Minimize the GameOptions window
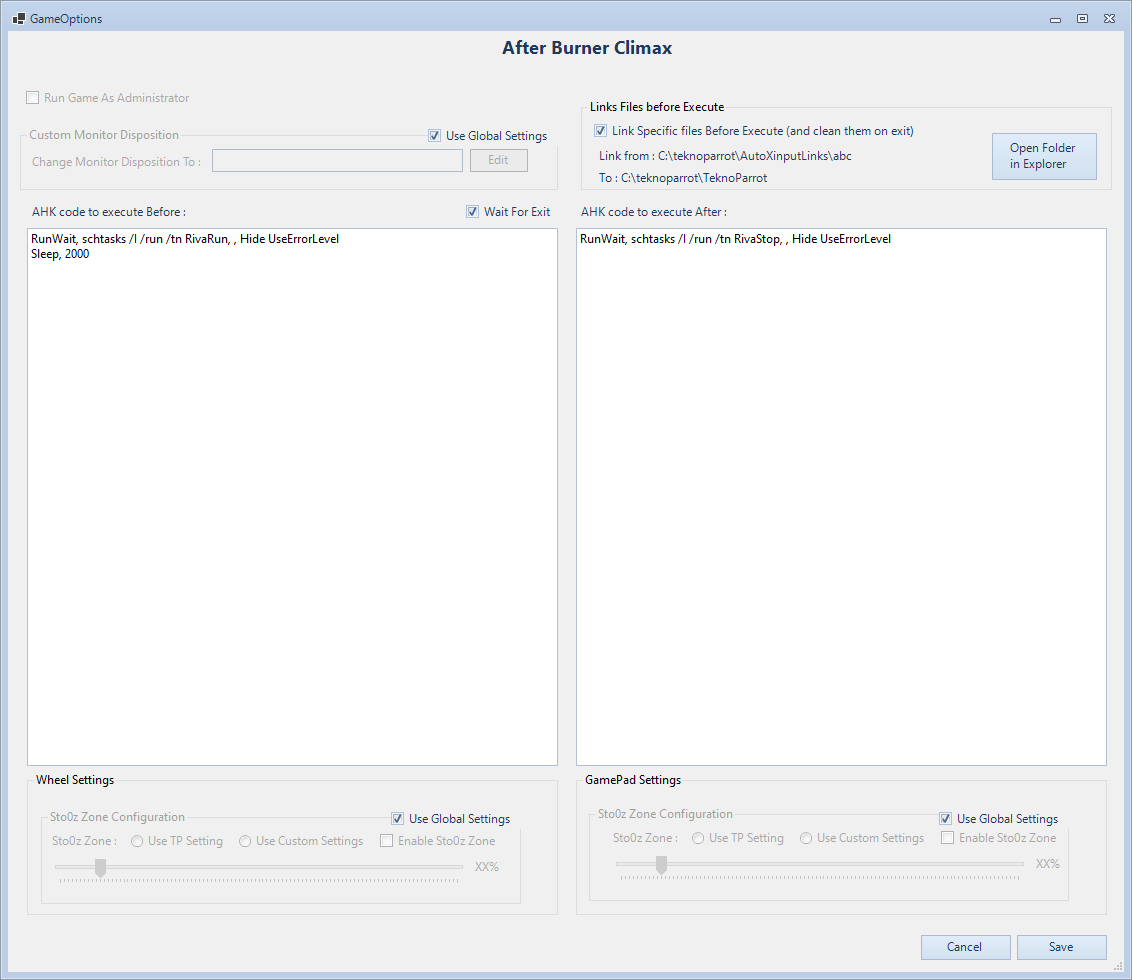This screenshot has height=980, width=1132. point(1055,19)
